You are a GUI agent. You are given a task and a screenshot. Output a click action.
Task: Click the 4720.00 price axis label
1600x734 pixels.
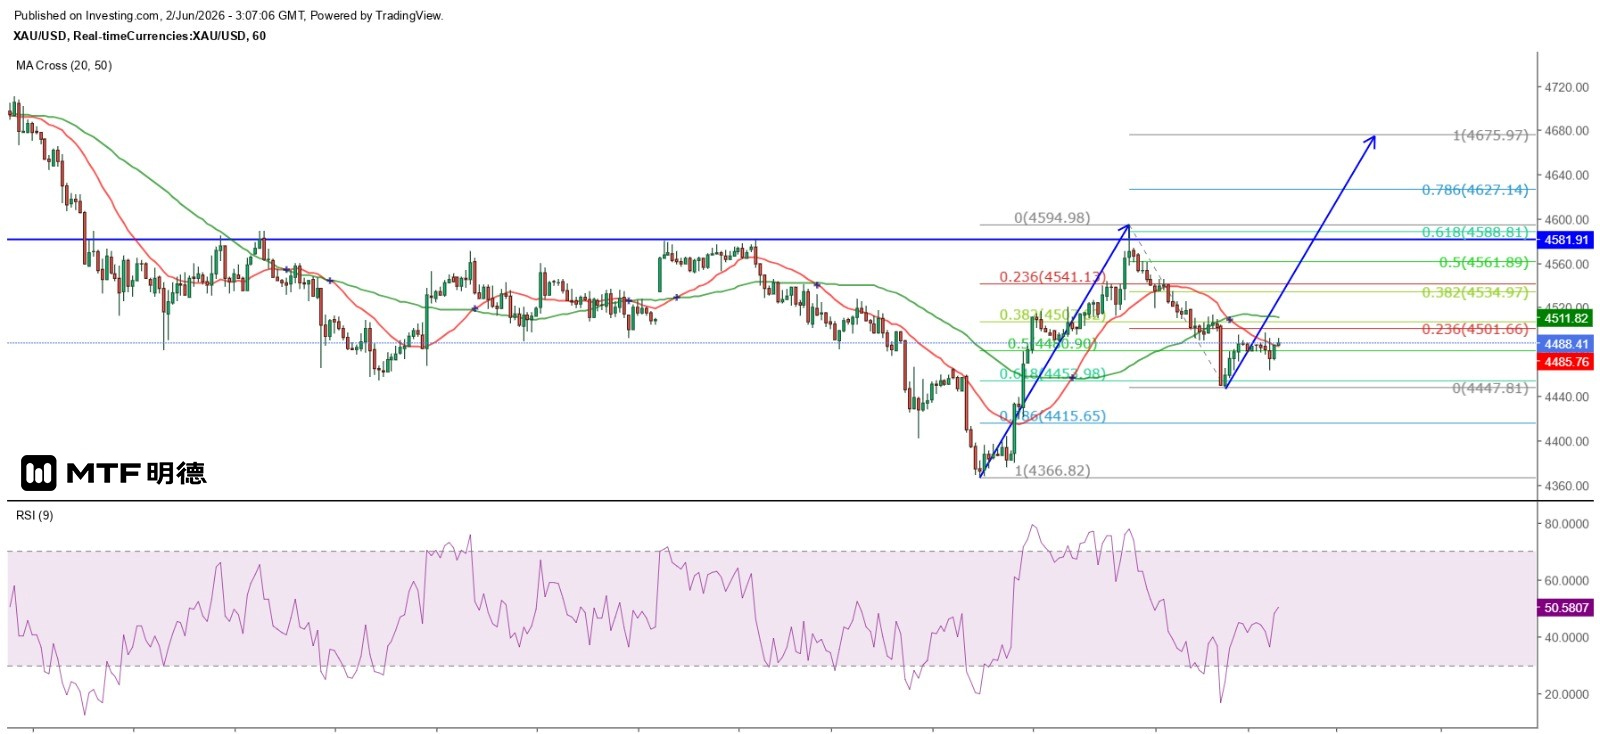pyautogui.click(x=1566, y=88)
